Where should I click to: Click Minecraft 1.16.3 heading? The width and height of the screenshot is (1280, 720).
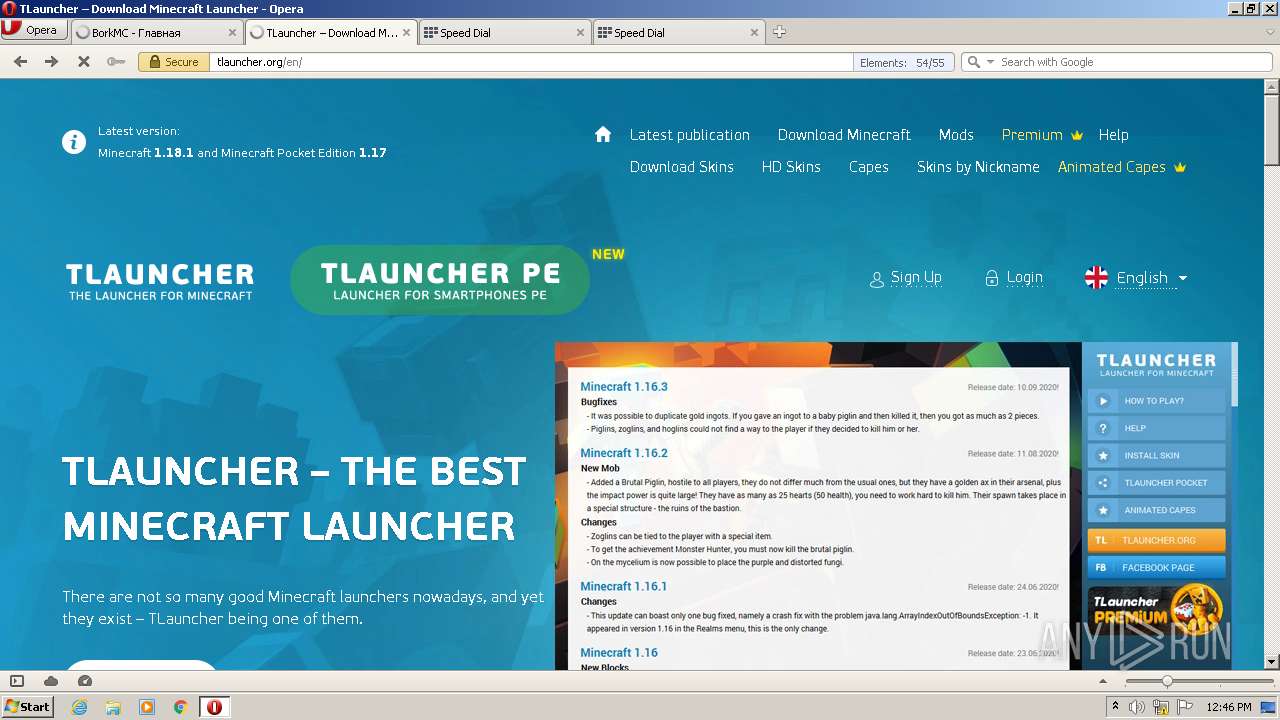click(624, 387)
